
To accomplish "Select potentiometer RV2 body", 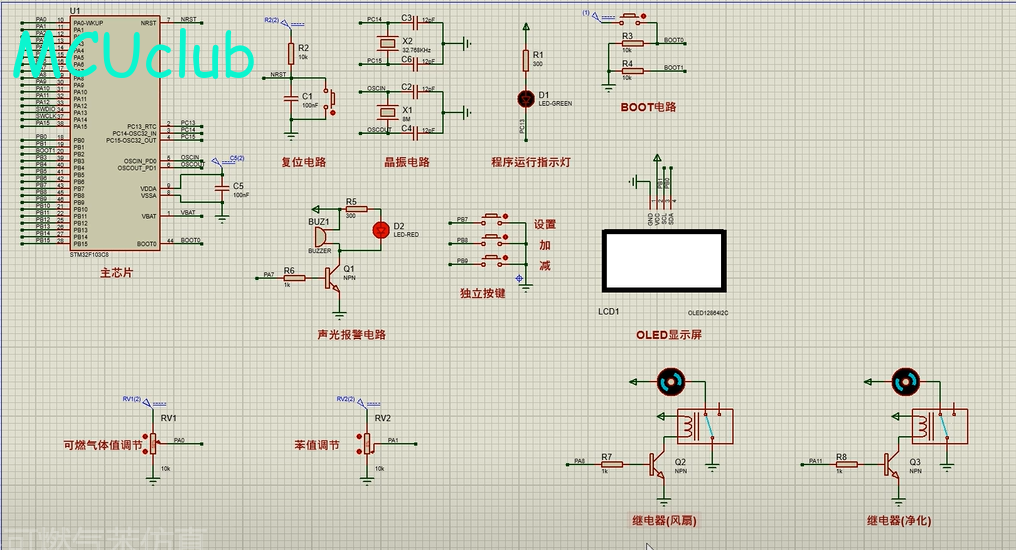I will tap(367, 444).
